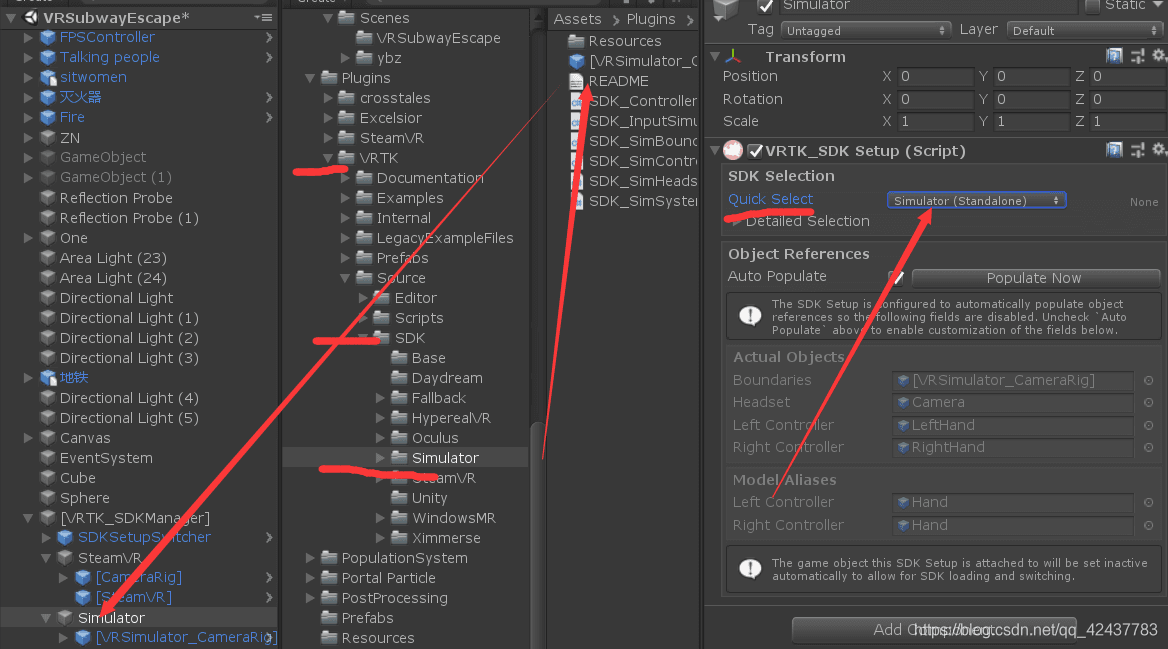Collapse the SteamVR hierarchy arrow

pyautogui.click(x=46, y=557)
